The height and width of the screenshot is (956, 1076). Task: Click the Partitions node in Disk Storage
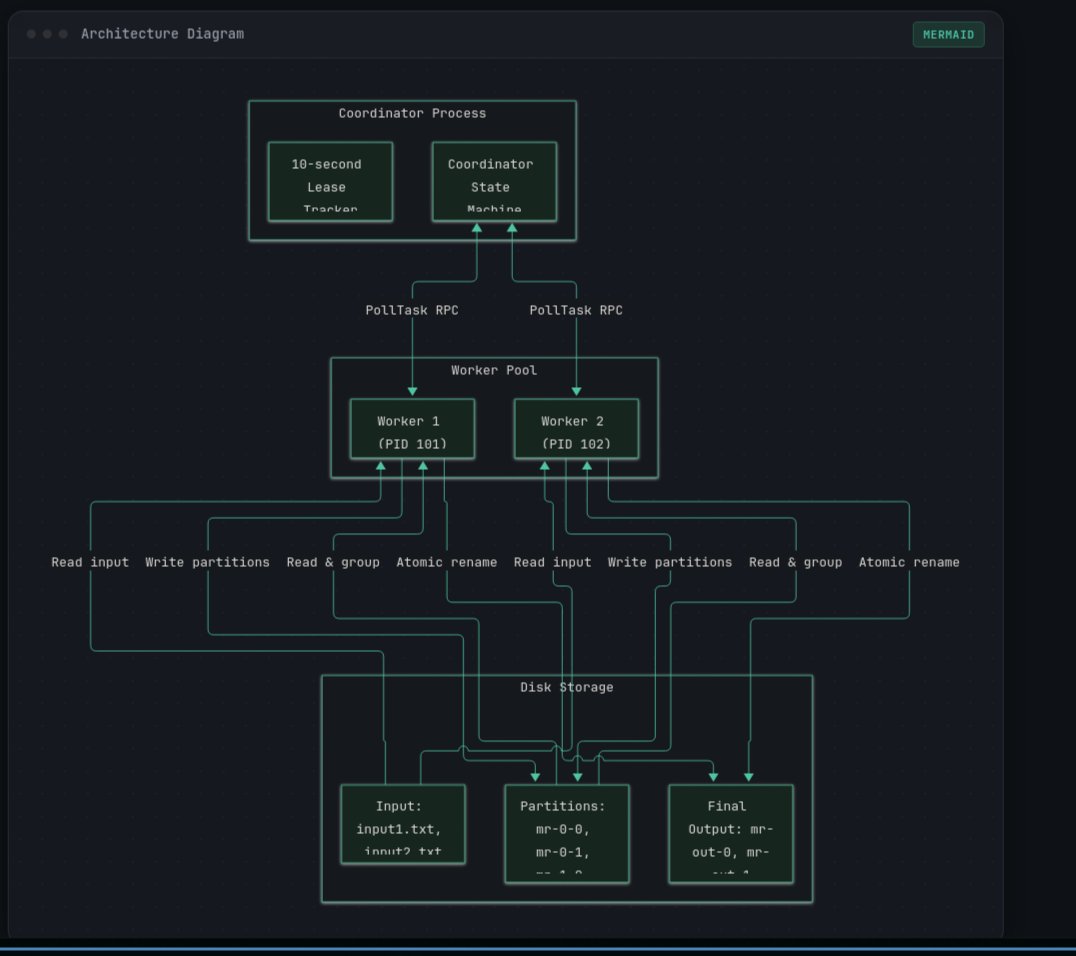[x=567, y=834]
